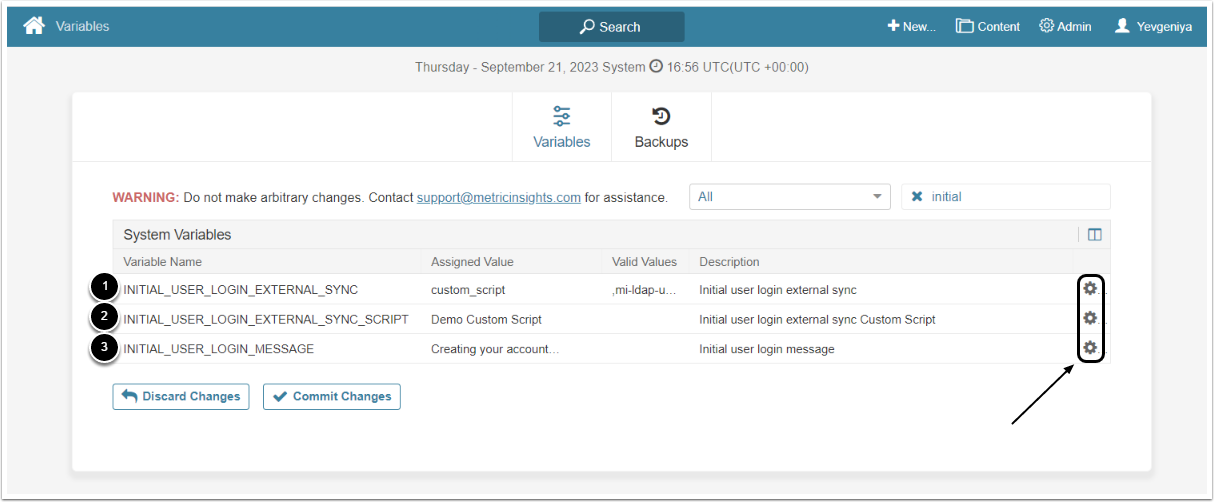Open gear for INITIAL_USER_LOGIN_EXTERNAL_SYNC row
The image size is (1214, 502).
[x=1090, y=289]
